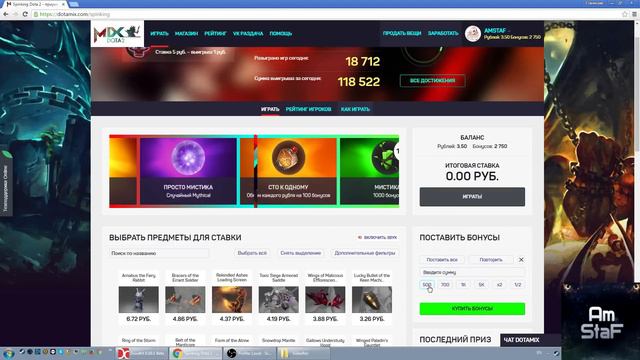This screenshot has width=640, height=360.
Task: Switch to the Chrome taskbar item
Action: click(196, 353)
